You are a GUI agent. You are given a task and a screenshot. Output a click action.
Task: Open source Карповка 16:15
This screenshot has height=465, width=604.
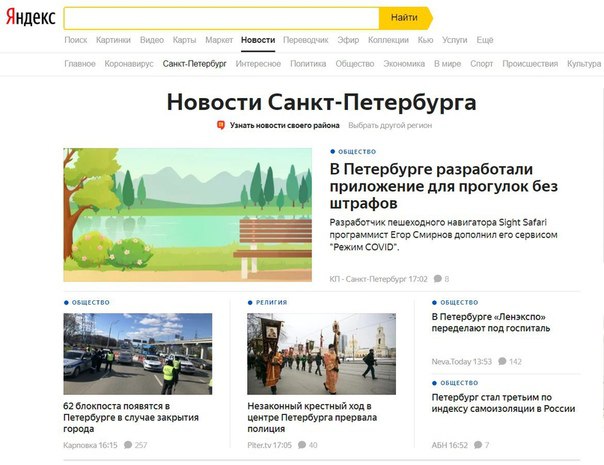(90, 445)
